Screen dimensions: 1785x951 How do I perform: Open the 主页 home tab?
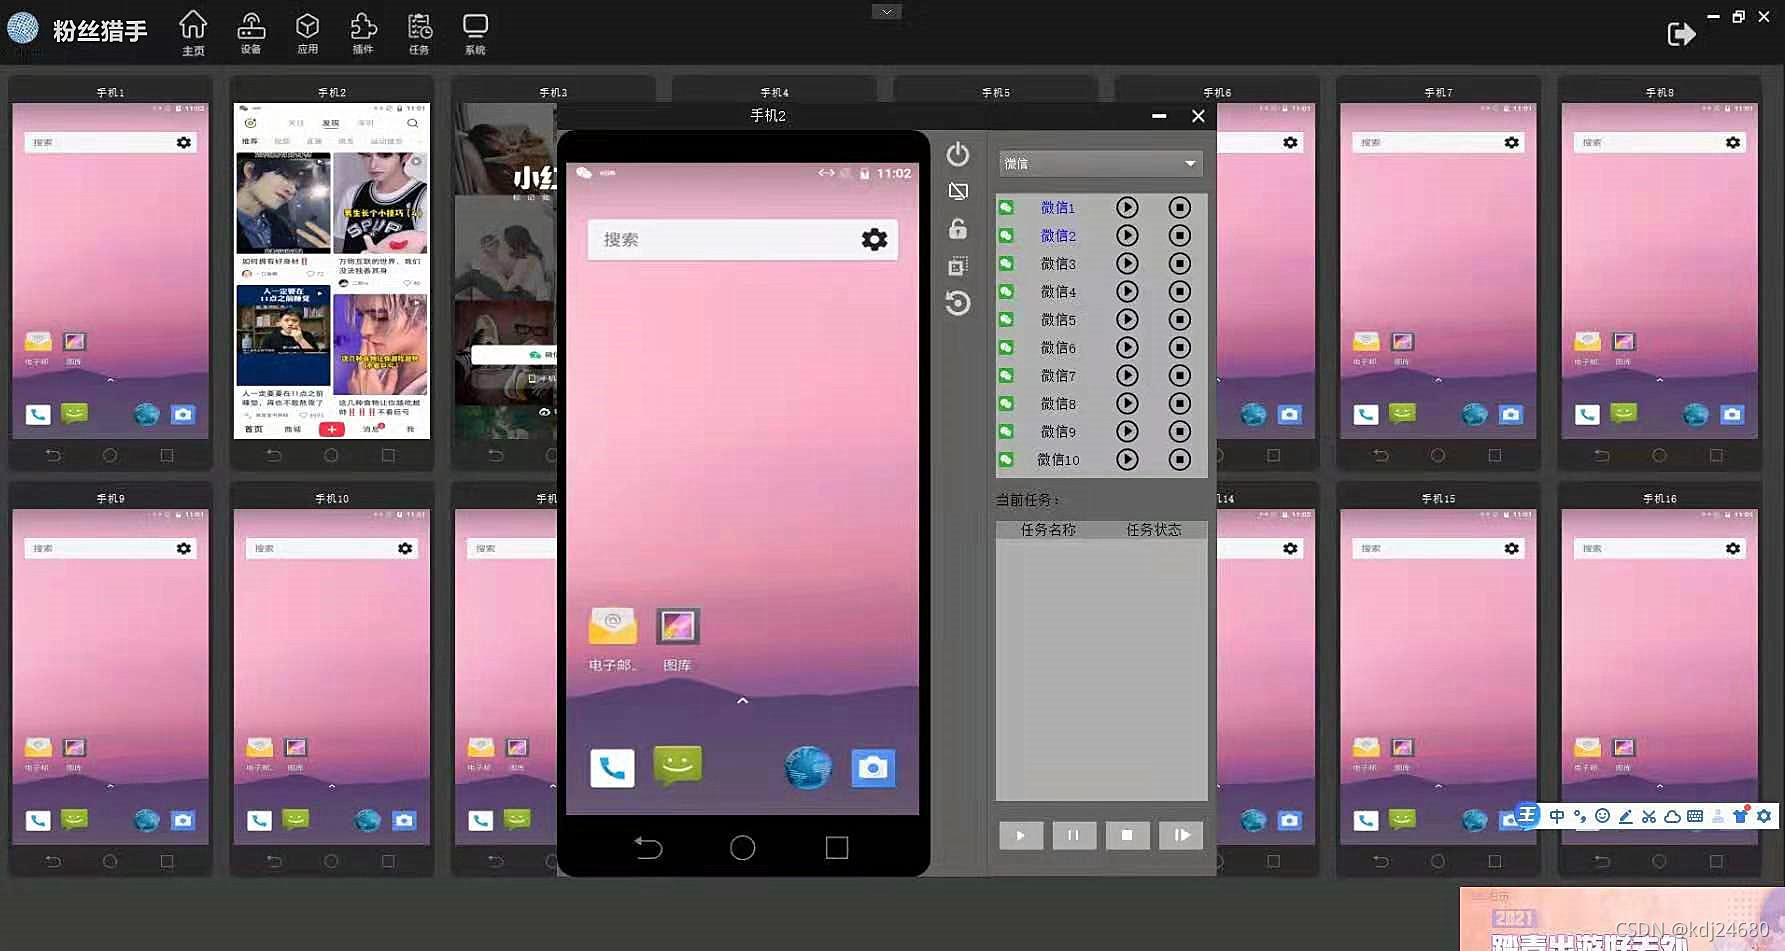click(x=193, y=32)
